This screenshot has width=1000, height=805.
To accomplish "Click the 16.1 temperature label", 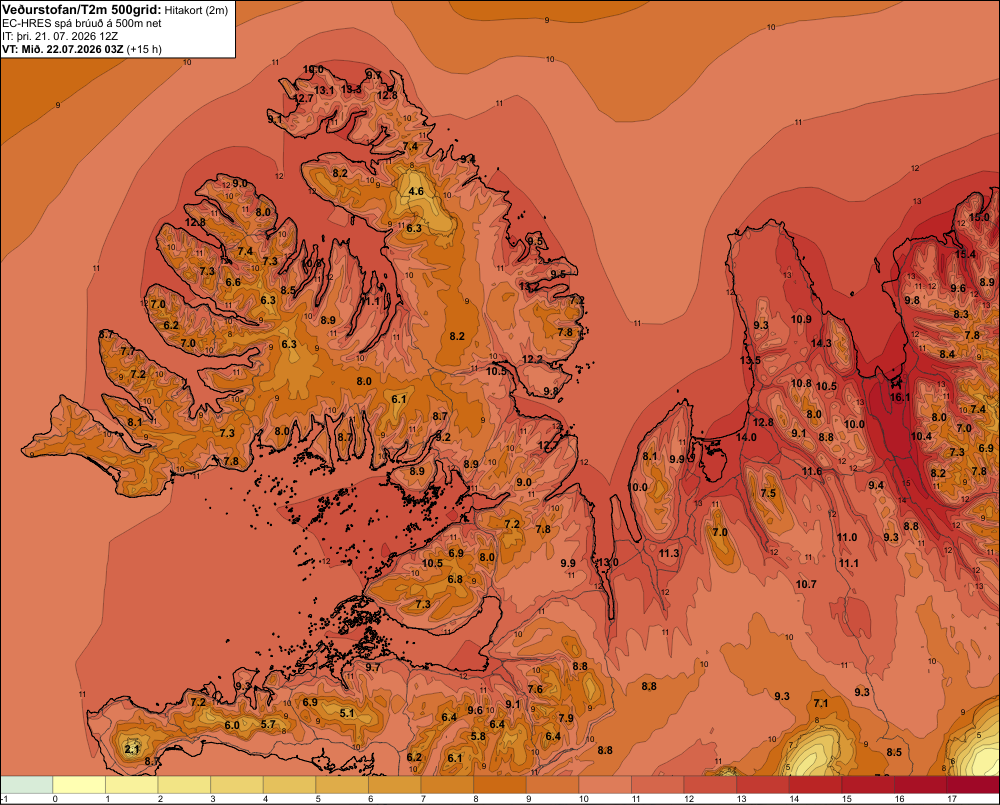I will pyautogui.click(x=900, y=397).
